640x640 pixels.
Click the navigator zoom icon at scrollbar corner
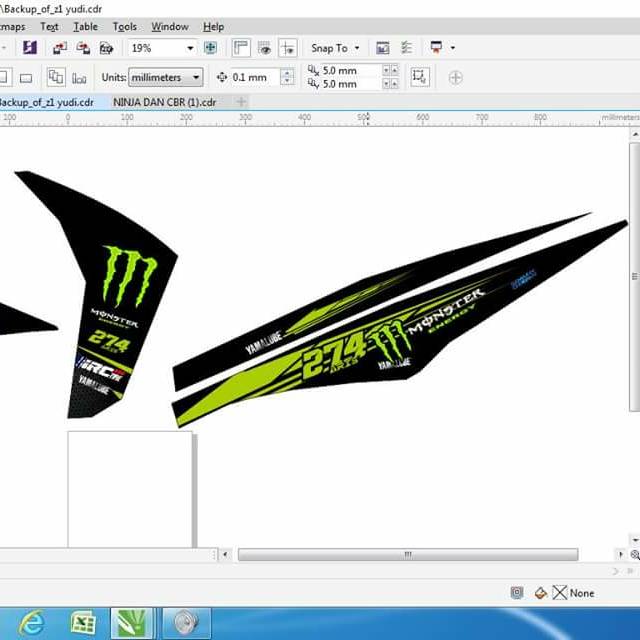(x=635, y=555)
